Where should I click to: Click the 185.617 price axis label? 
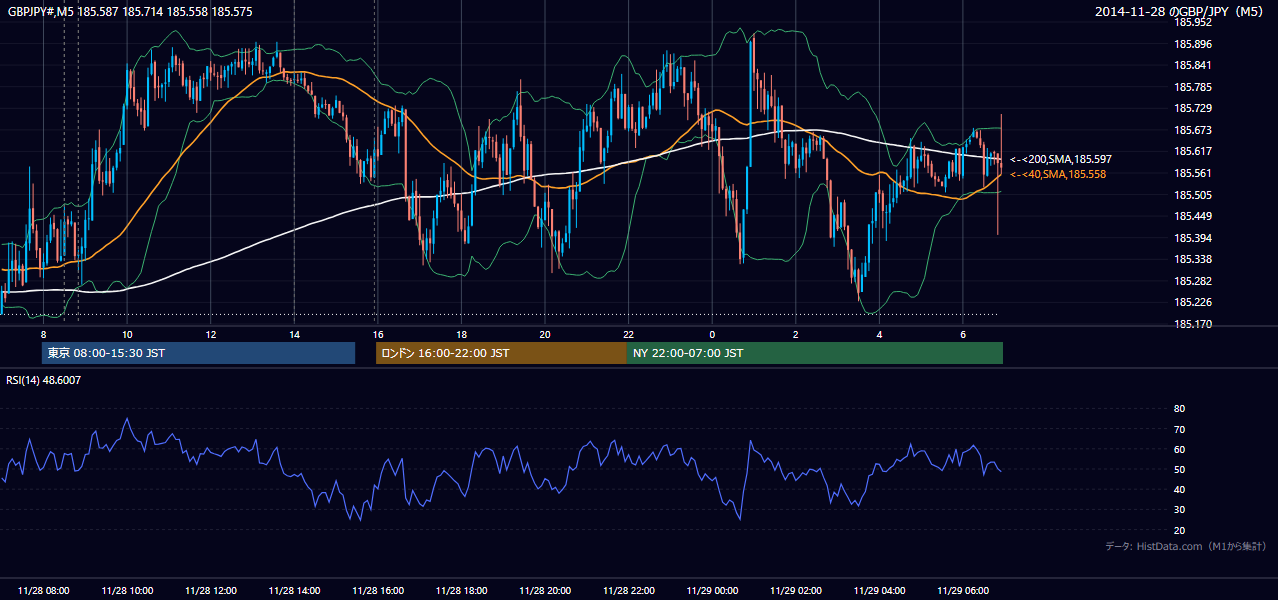(1193, 151)
